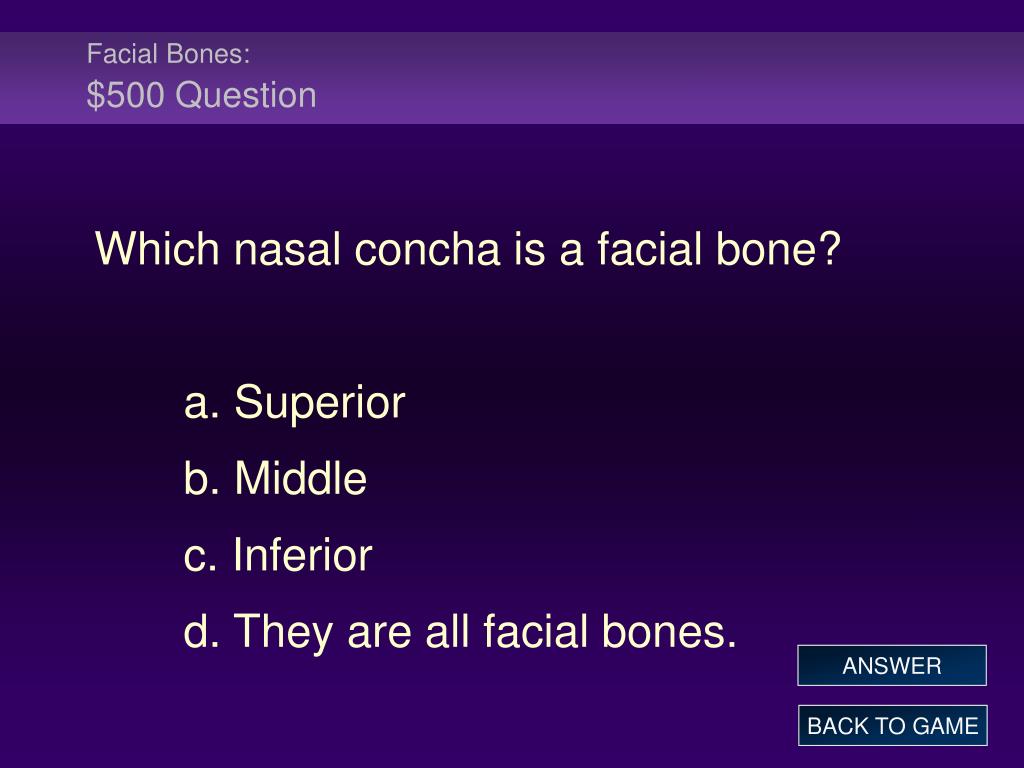
Task: Pick option d. They are all facial bones.
Action: [460, 632]
